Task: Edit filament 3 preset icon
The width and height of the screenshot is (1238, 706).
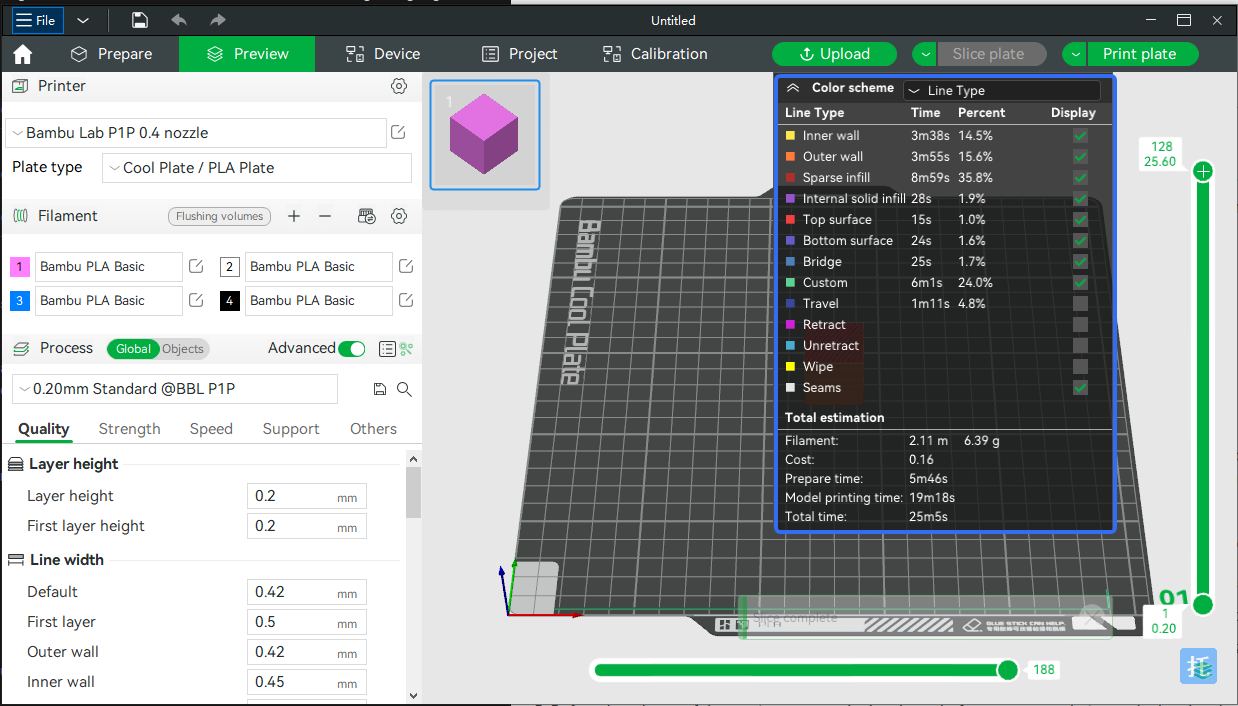Action: click(x=196, y=300)
